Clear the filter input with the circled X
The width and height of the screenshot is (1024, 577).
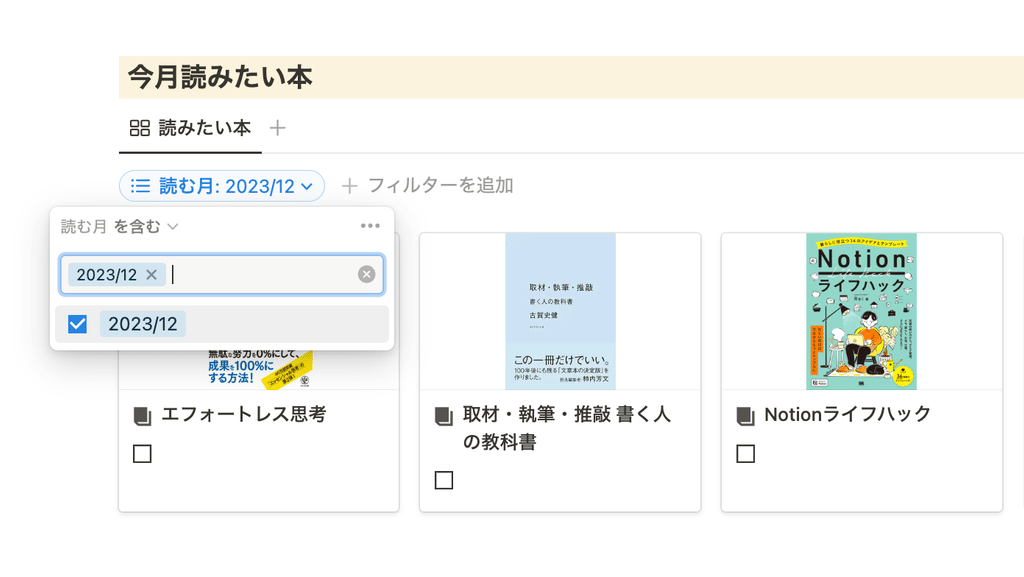(366, 274)
